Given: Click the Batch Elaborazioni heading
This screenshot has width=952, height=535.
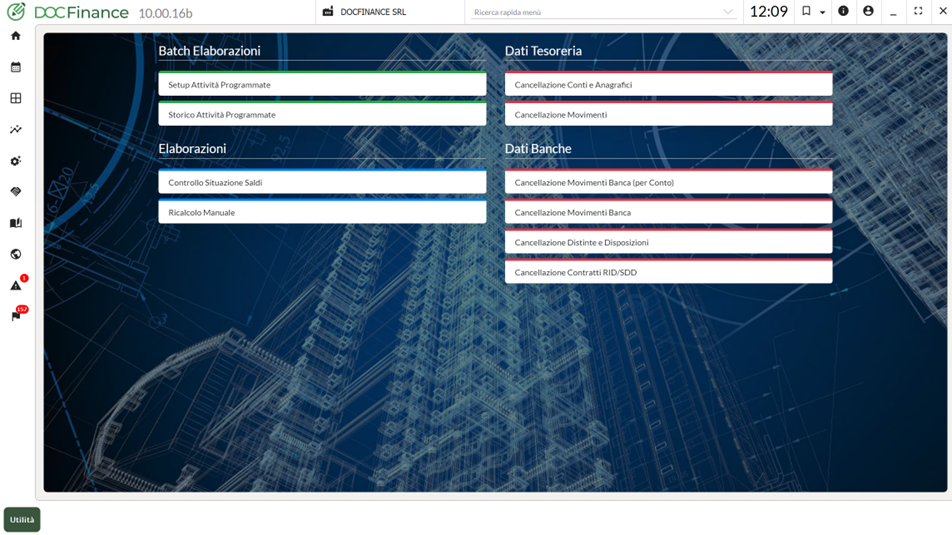Looking at the screenshot, I should click(209, 51).
